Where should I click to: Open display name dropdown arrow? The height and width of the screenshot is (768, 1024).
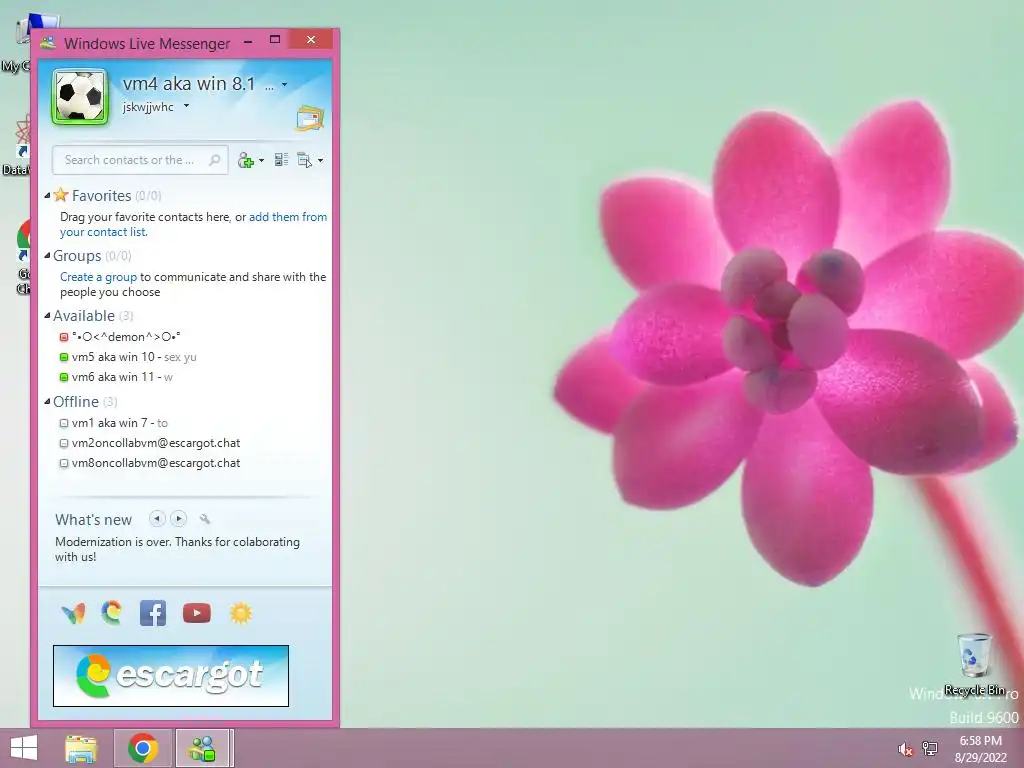(x=284, y=85)
